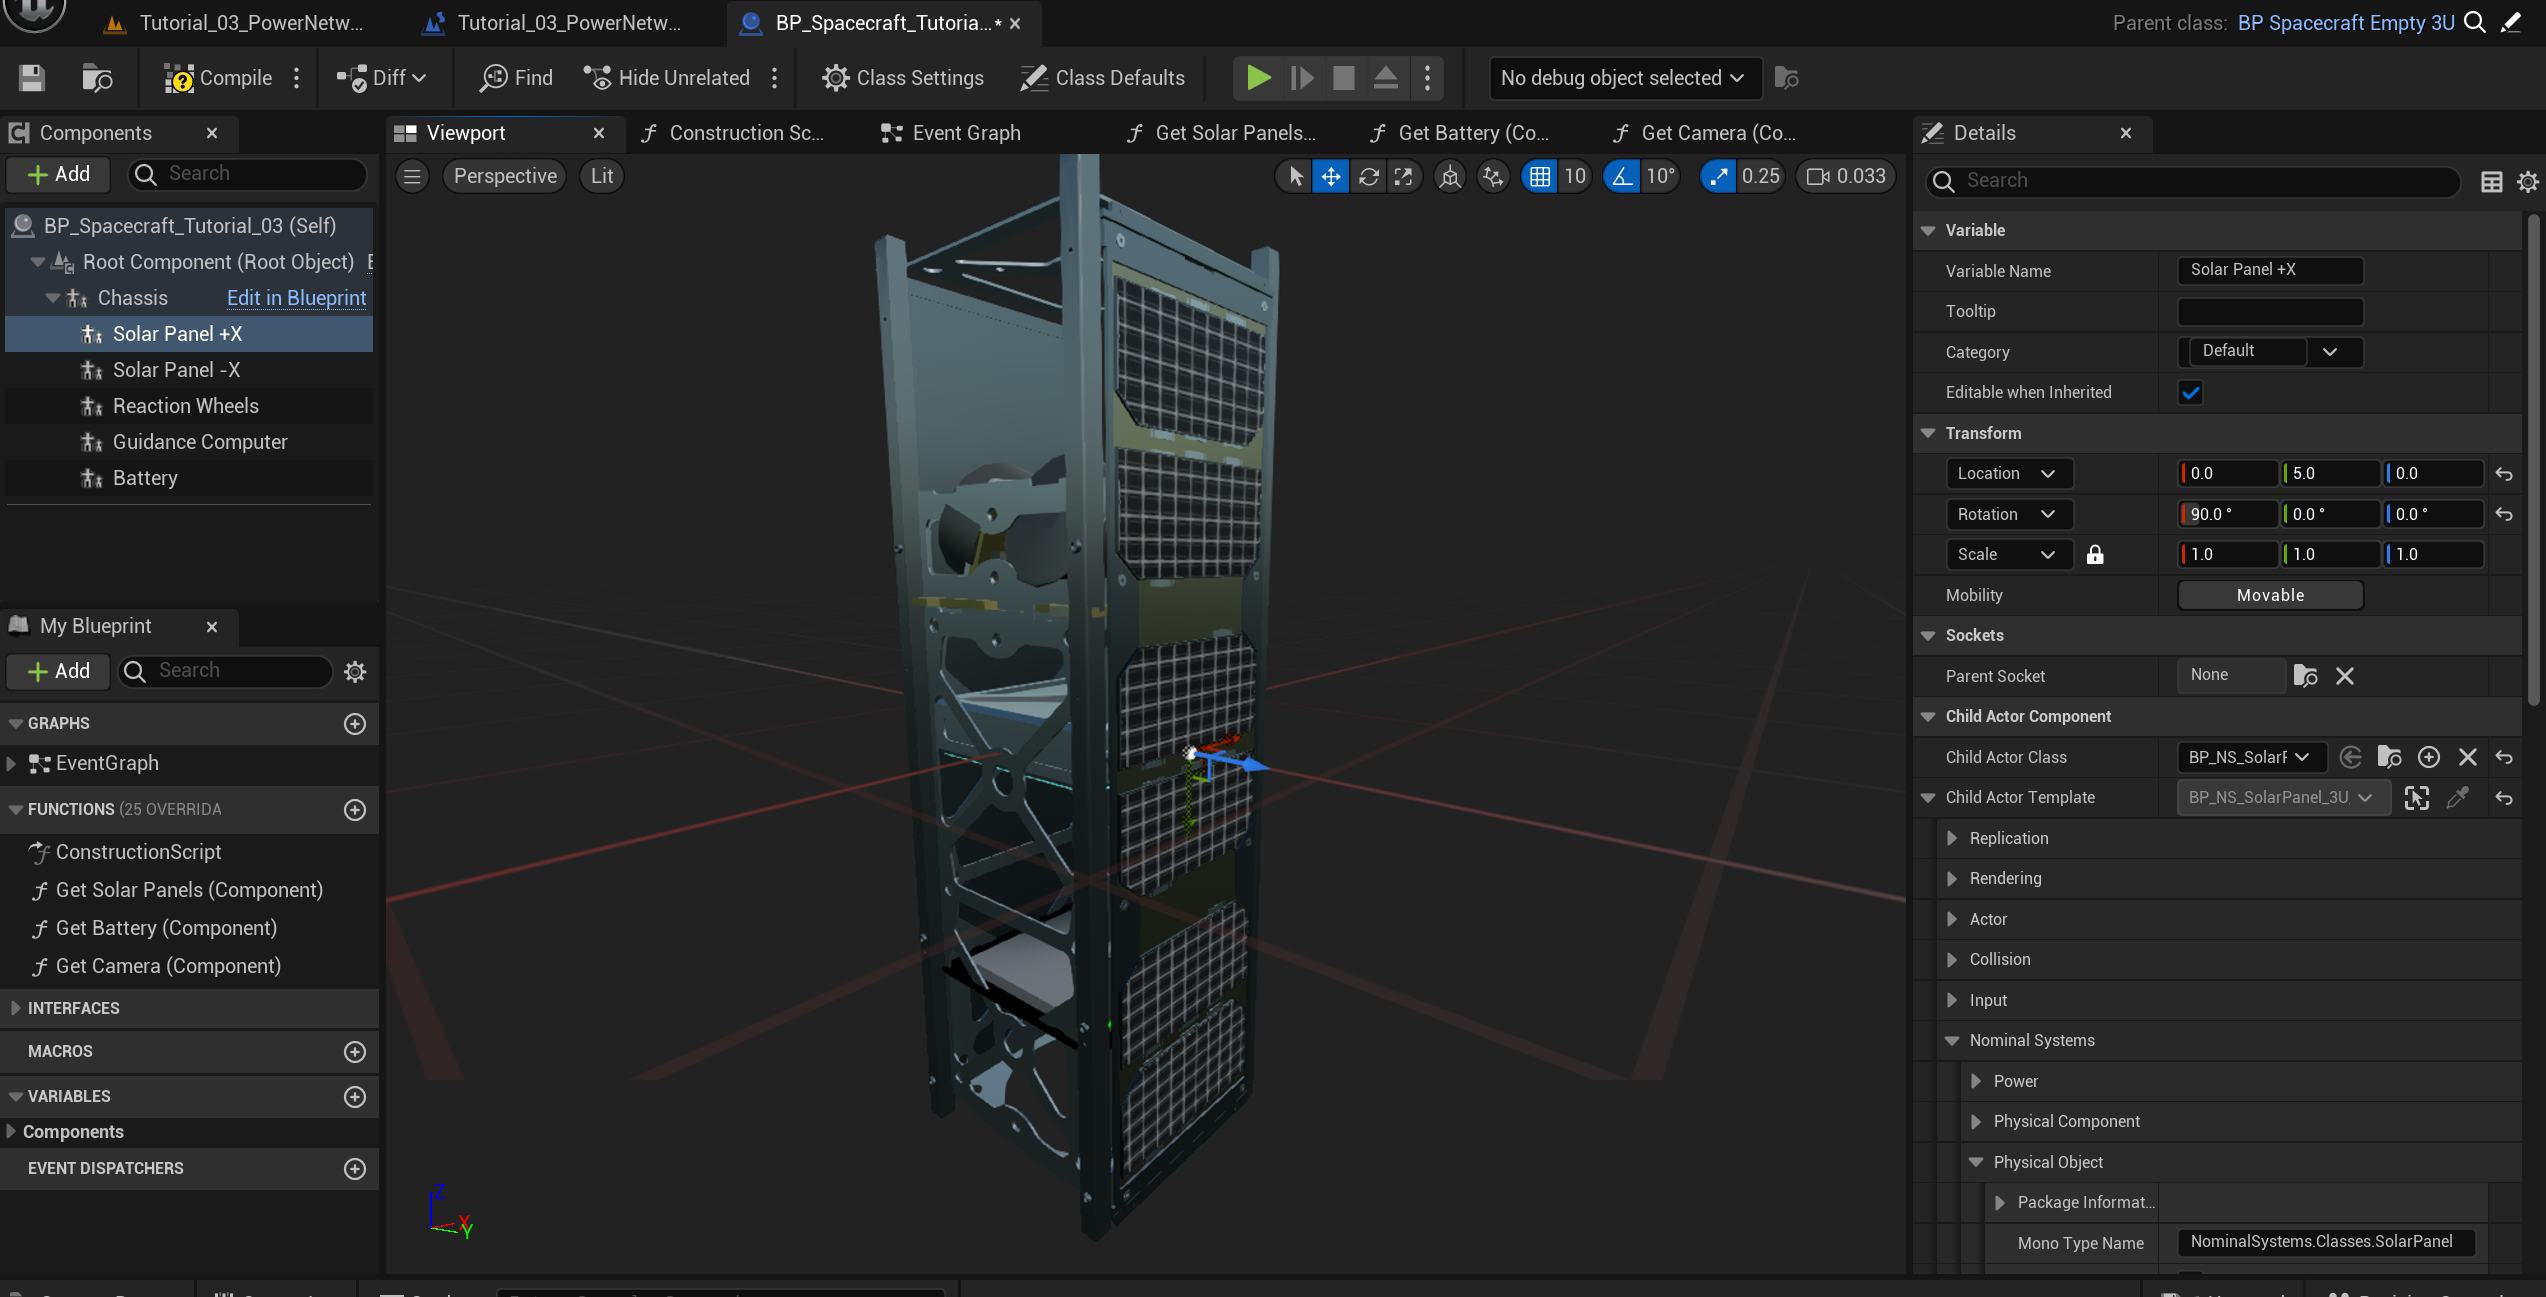Viewport: 2546px width, 1297px height.
Task: Collapse the Physical Object section
Action: 1975,1163
